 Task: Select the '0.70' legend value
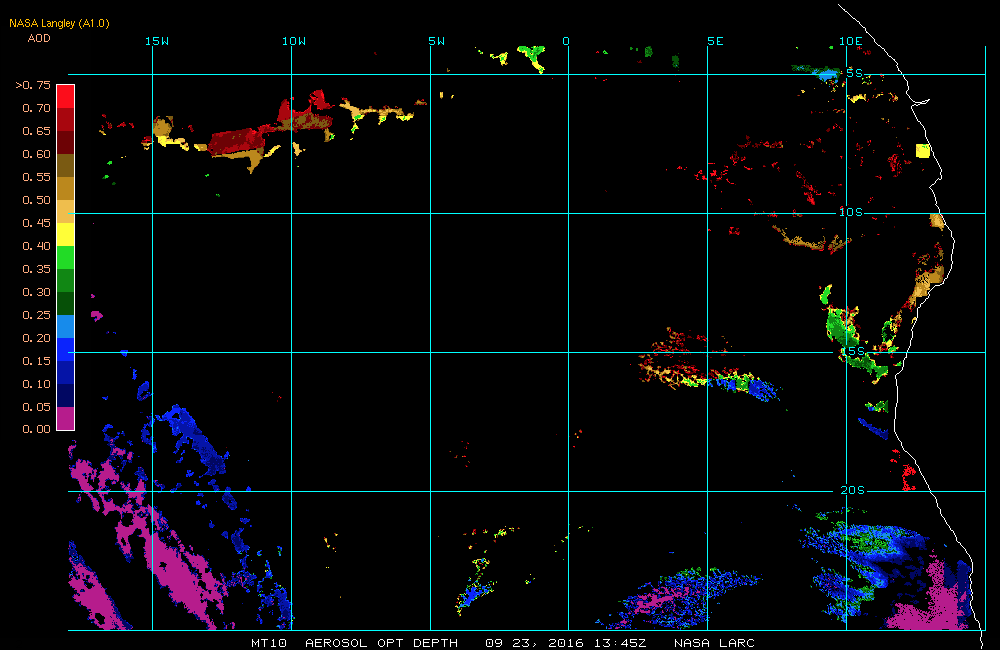tap(36, 108)
